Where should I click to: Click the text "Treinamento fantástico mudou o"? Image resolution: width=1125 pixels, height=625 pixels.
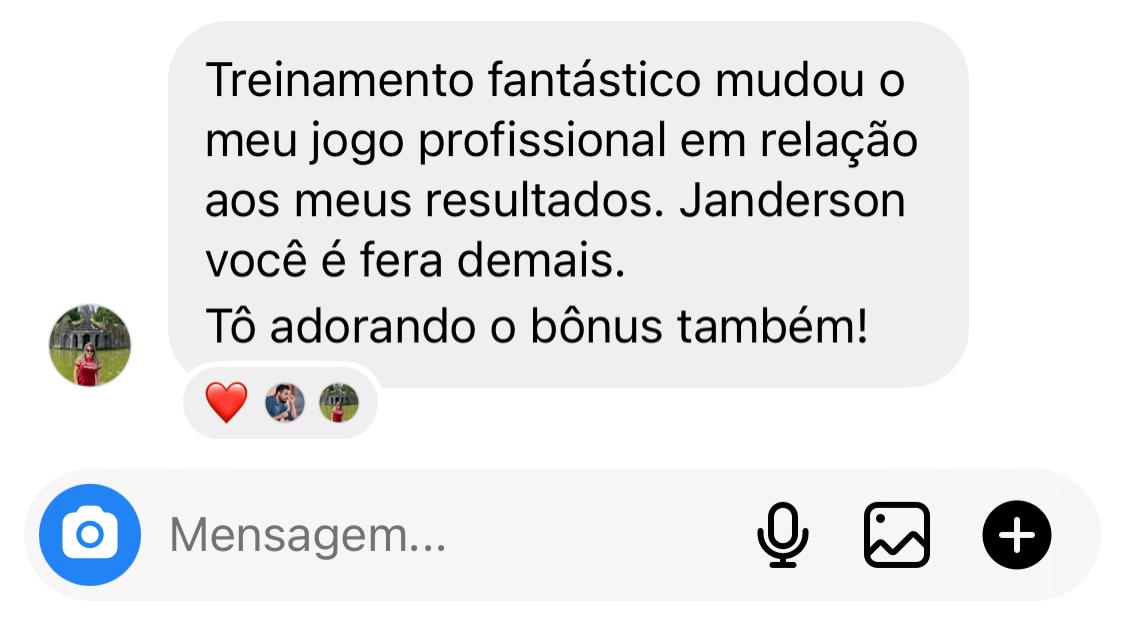[x=555, y=79]
